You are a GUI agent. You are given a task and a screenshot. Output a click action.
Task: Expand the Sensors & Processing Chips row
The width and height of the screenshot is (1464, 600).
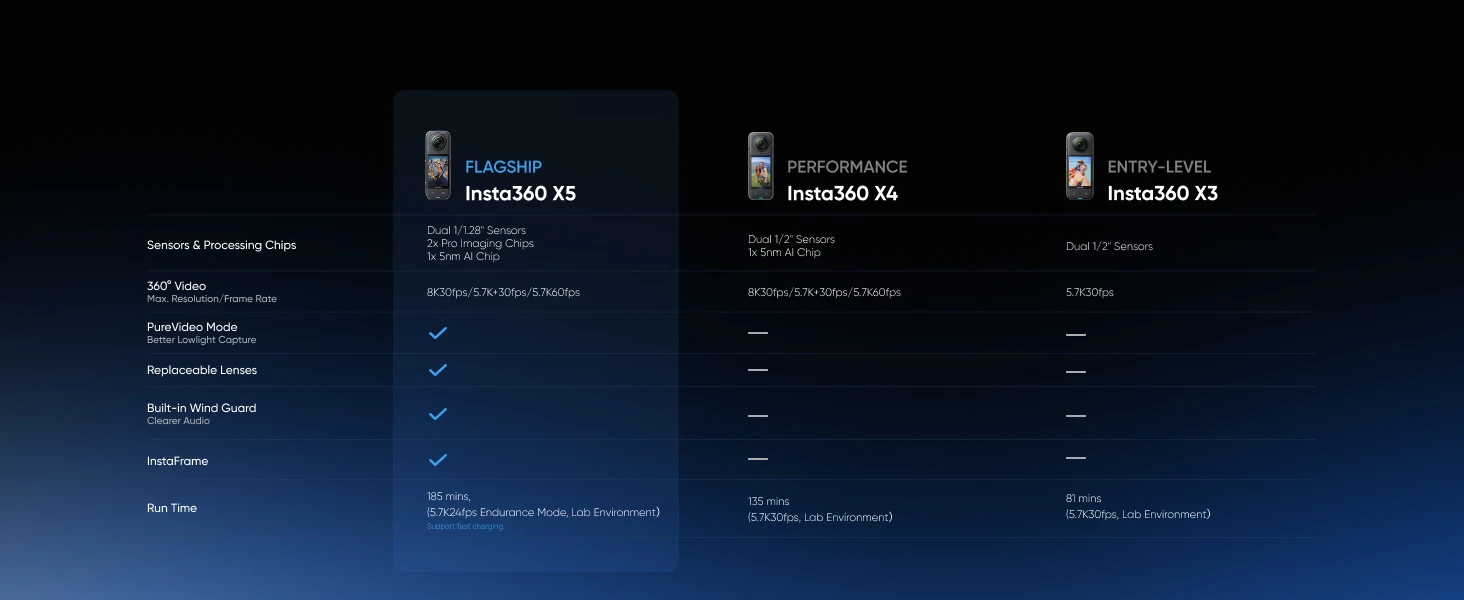(x=221, y=245)
